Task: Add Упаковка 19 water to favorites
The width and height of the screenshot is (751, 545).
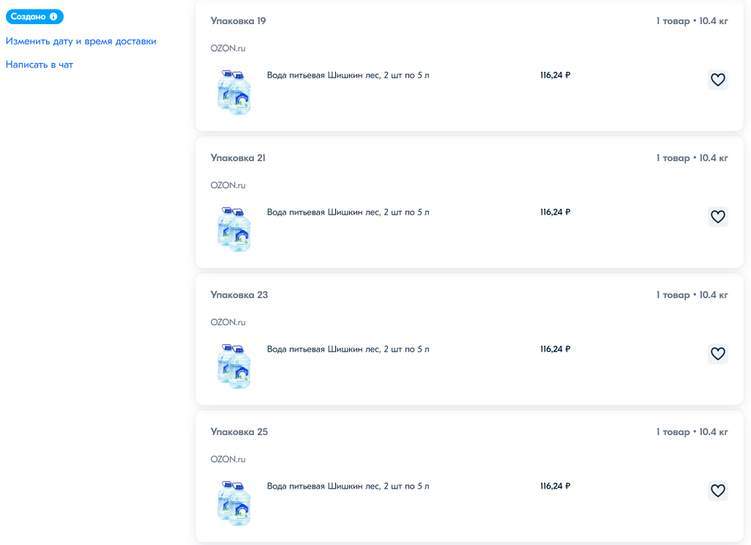Action: [717, 80]
